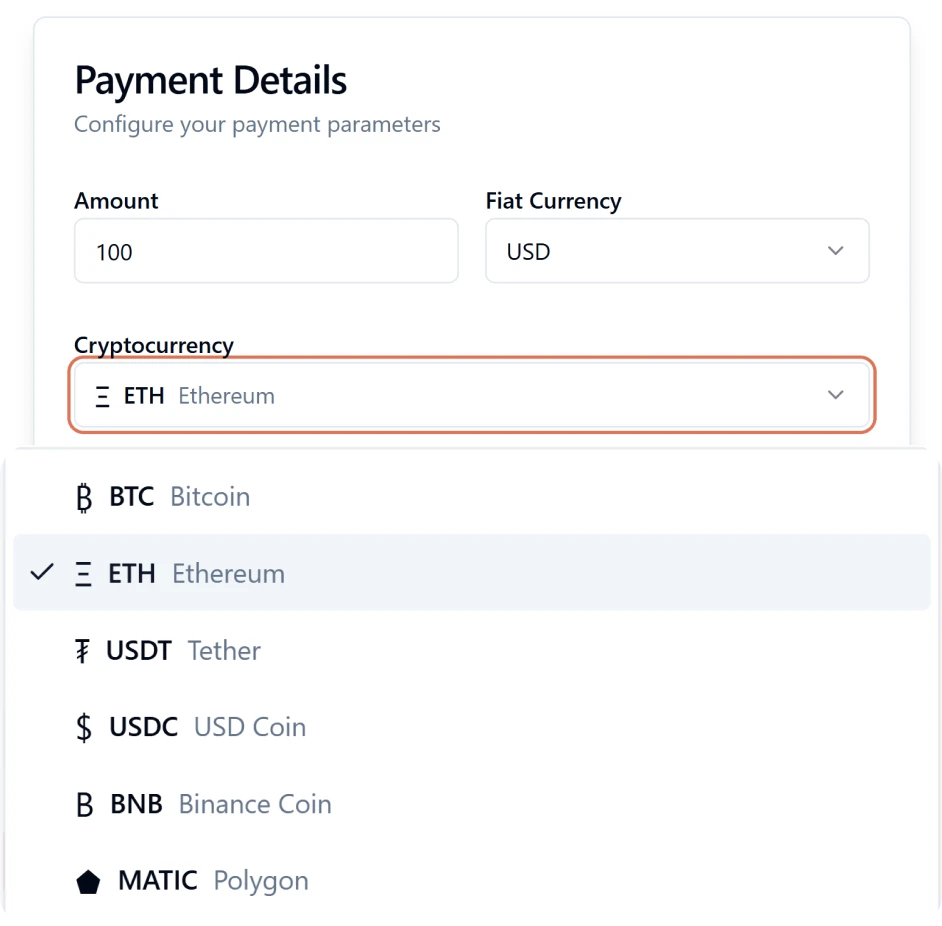Viewport: 942px width, 926px height.
Task: Click the ETH icon inside the Cryptocurrency field
Action: 101,395
